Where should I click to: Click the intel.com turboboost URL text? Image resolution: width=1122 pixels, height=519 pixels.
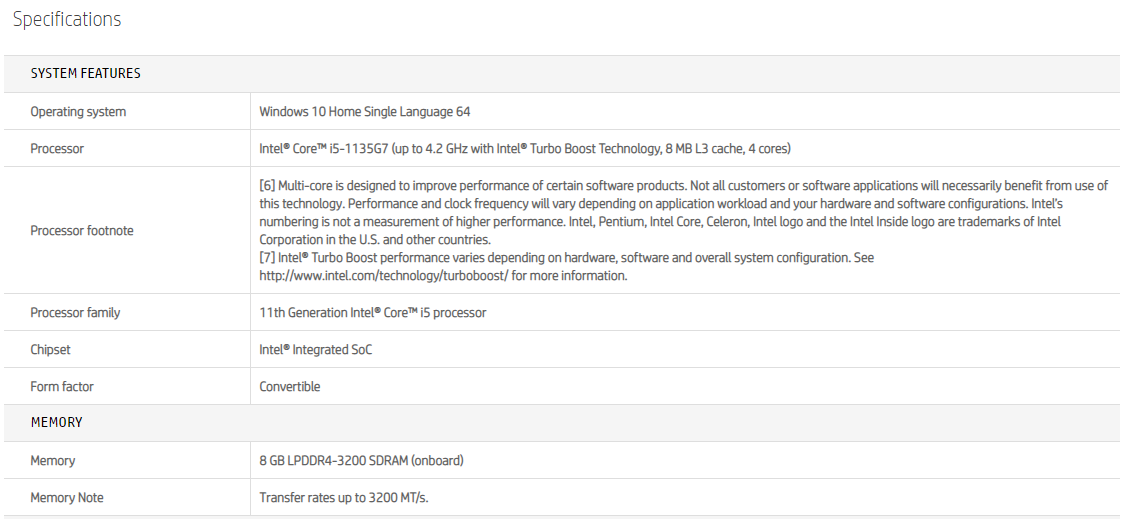click(x=383, y=275)
